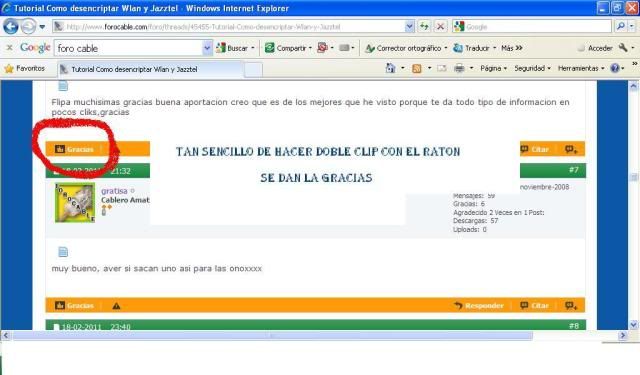
Task: Click the report warning triangle icon
Action: (x=116, y=306)
